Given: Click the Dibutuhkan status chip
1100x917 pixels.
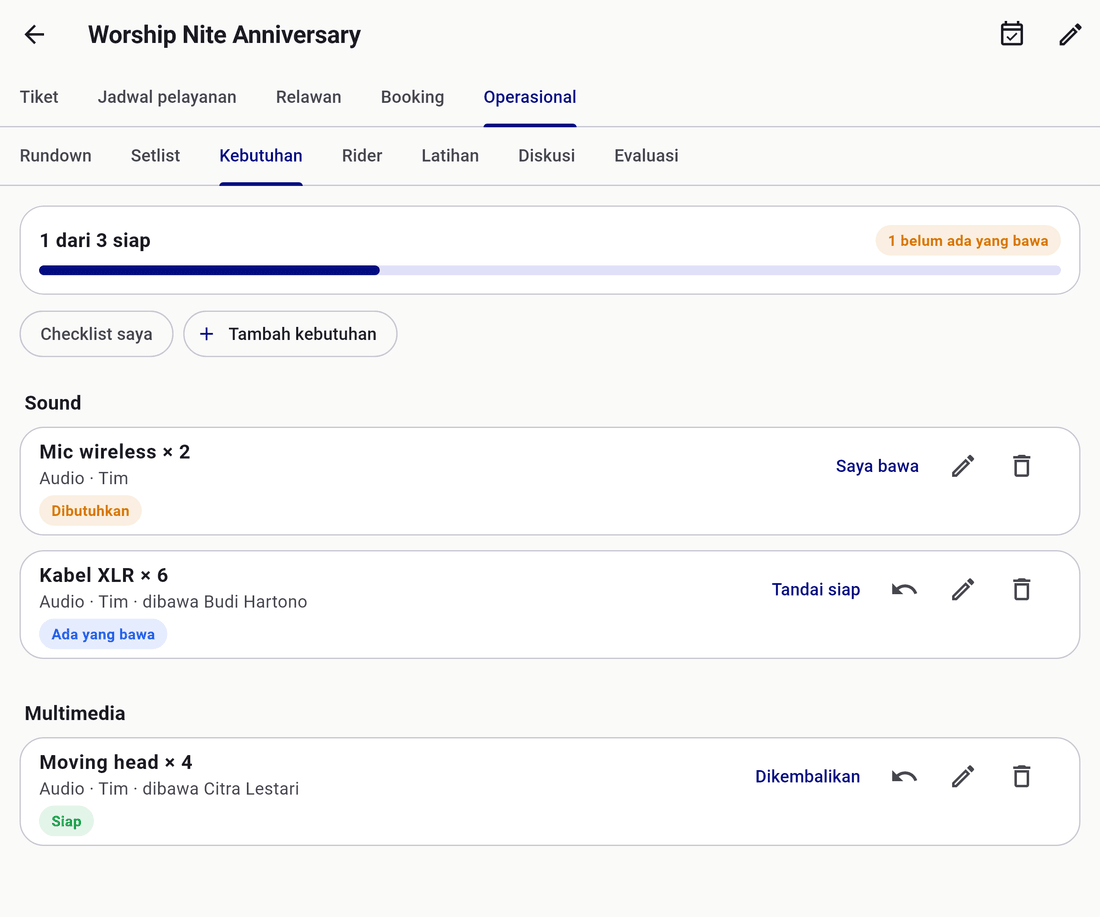Looking at the screenshot, I should [x=90, y=511].
